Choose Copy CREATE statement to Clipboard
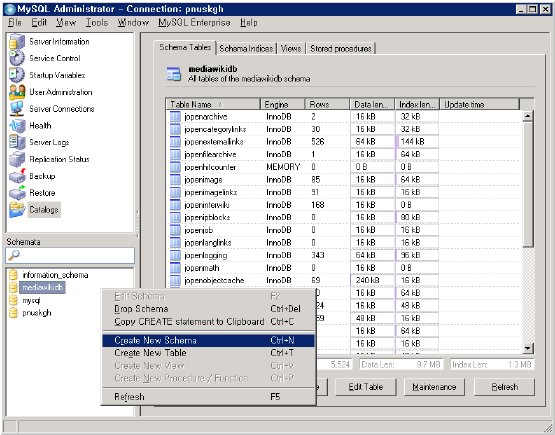Screen dimensions: 555x435 [x=208, y=322]
